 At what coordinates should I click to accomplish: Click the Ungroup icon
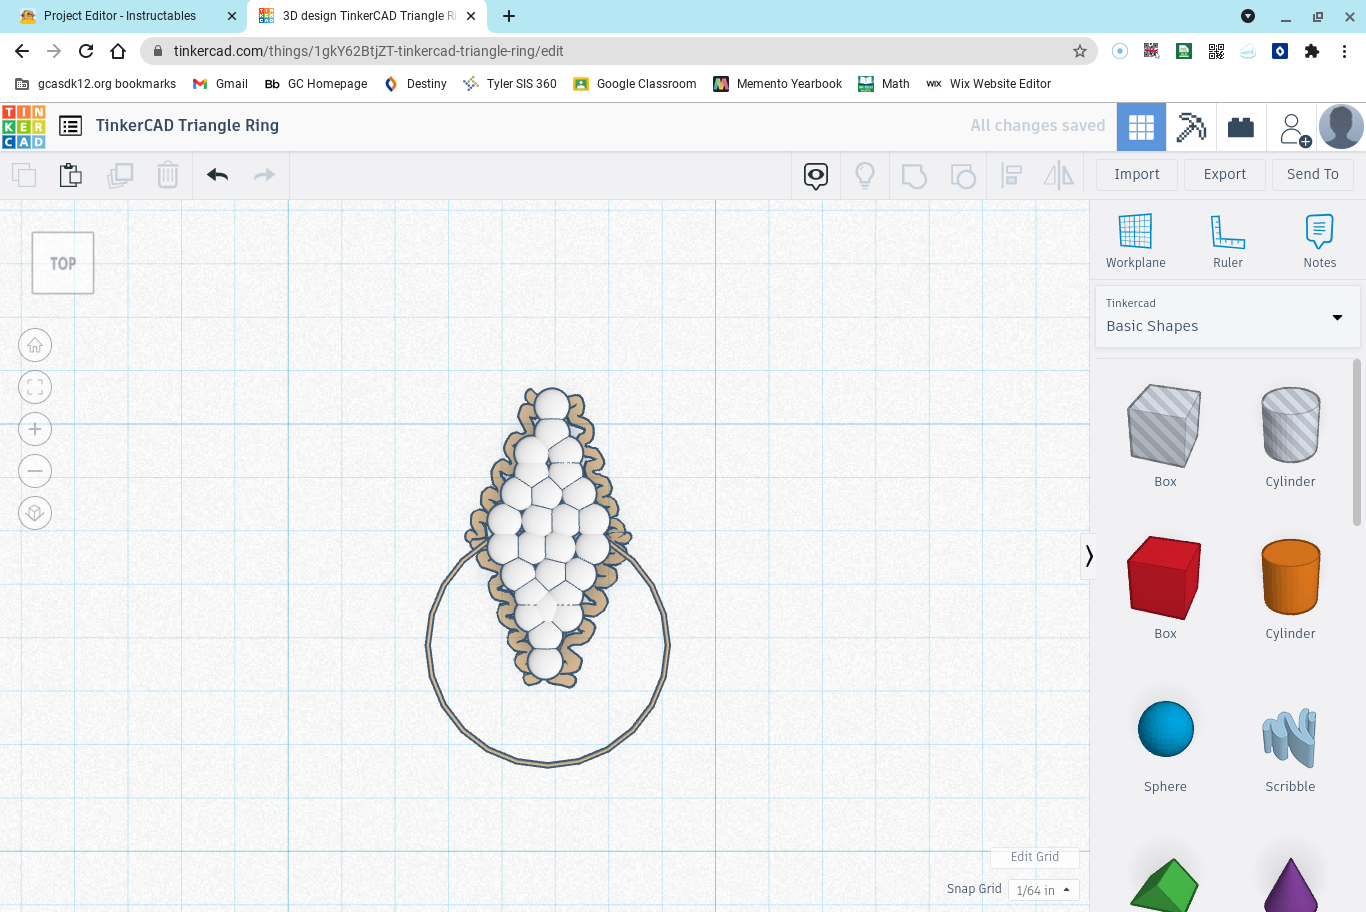[x=963, y=175]
